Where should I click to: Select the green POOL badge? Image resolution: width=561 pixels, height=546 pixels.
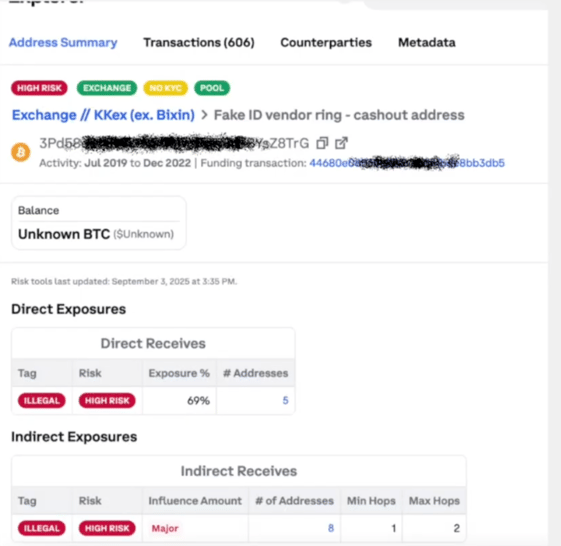(x=212, y=88)
